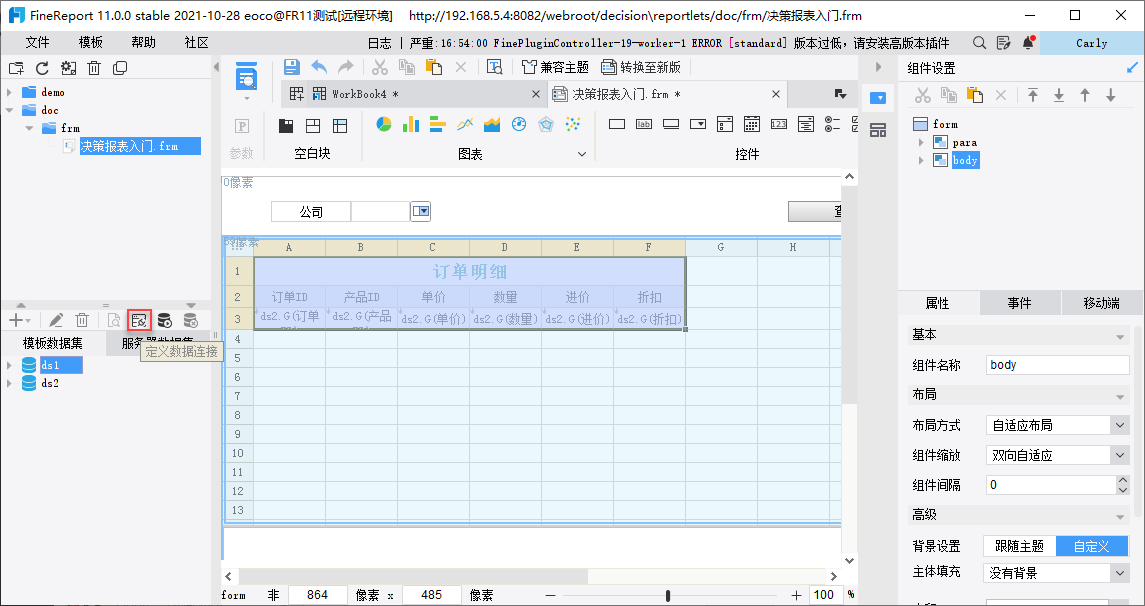This screenshot has height=606, width=1145.
Task: Expand the demo folder
Action: (x=9, y=93)
